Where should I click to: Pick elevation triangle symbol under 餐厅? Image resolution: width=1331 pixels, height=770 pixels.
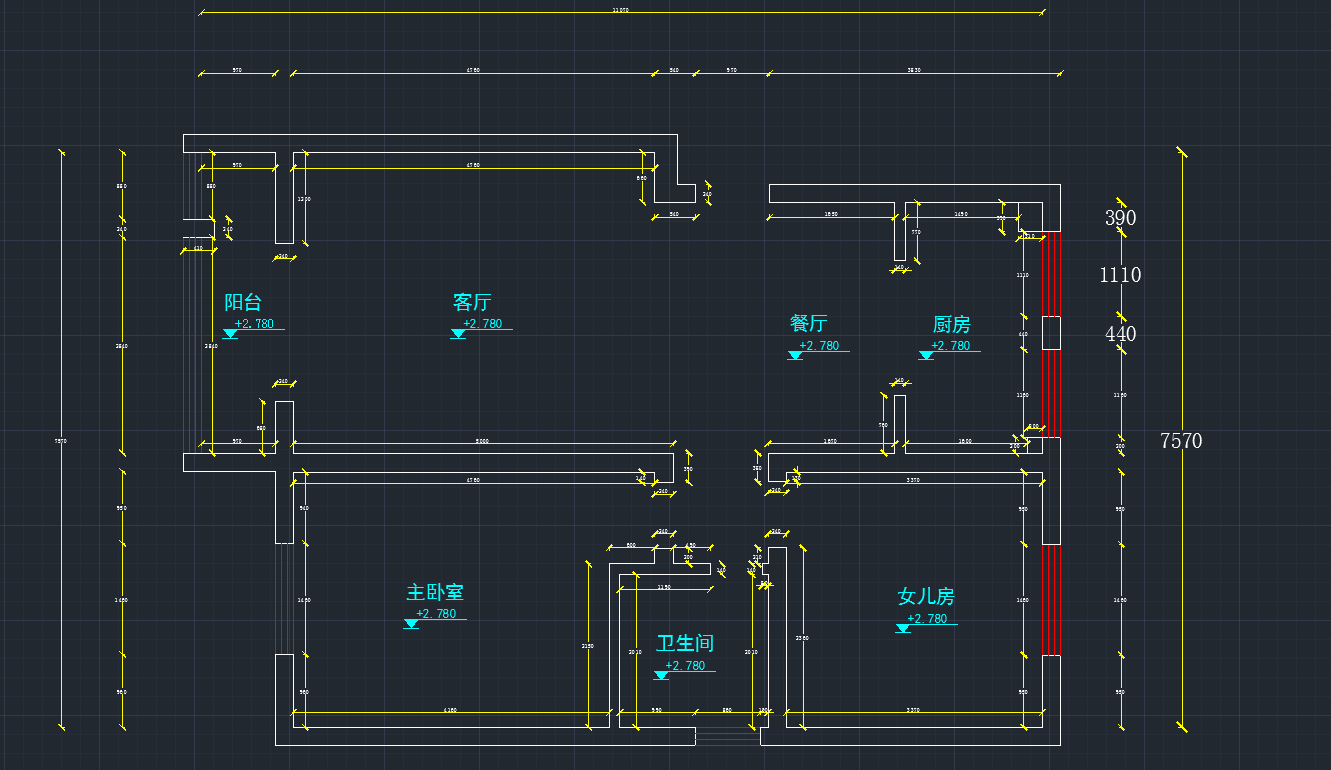point(795,355)
